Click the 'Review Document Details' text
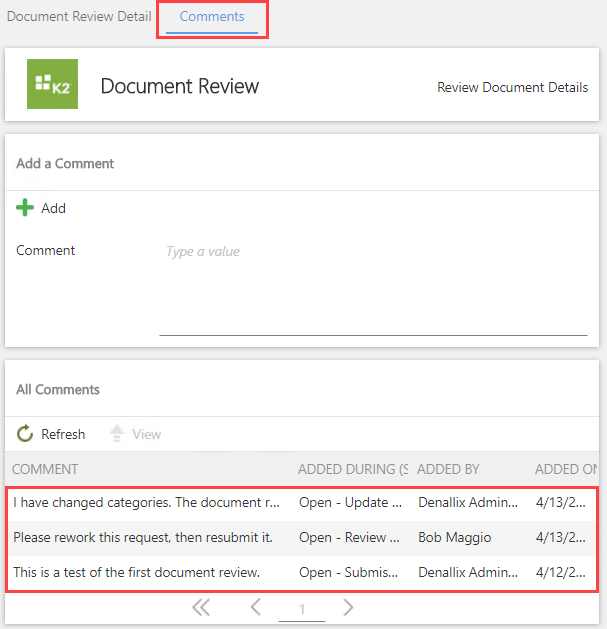 pyautogui.click(x=512, y=87)
